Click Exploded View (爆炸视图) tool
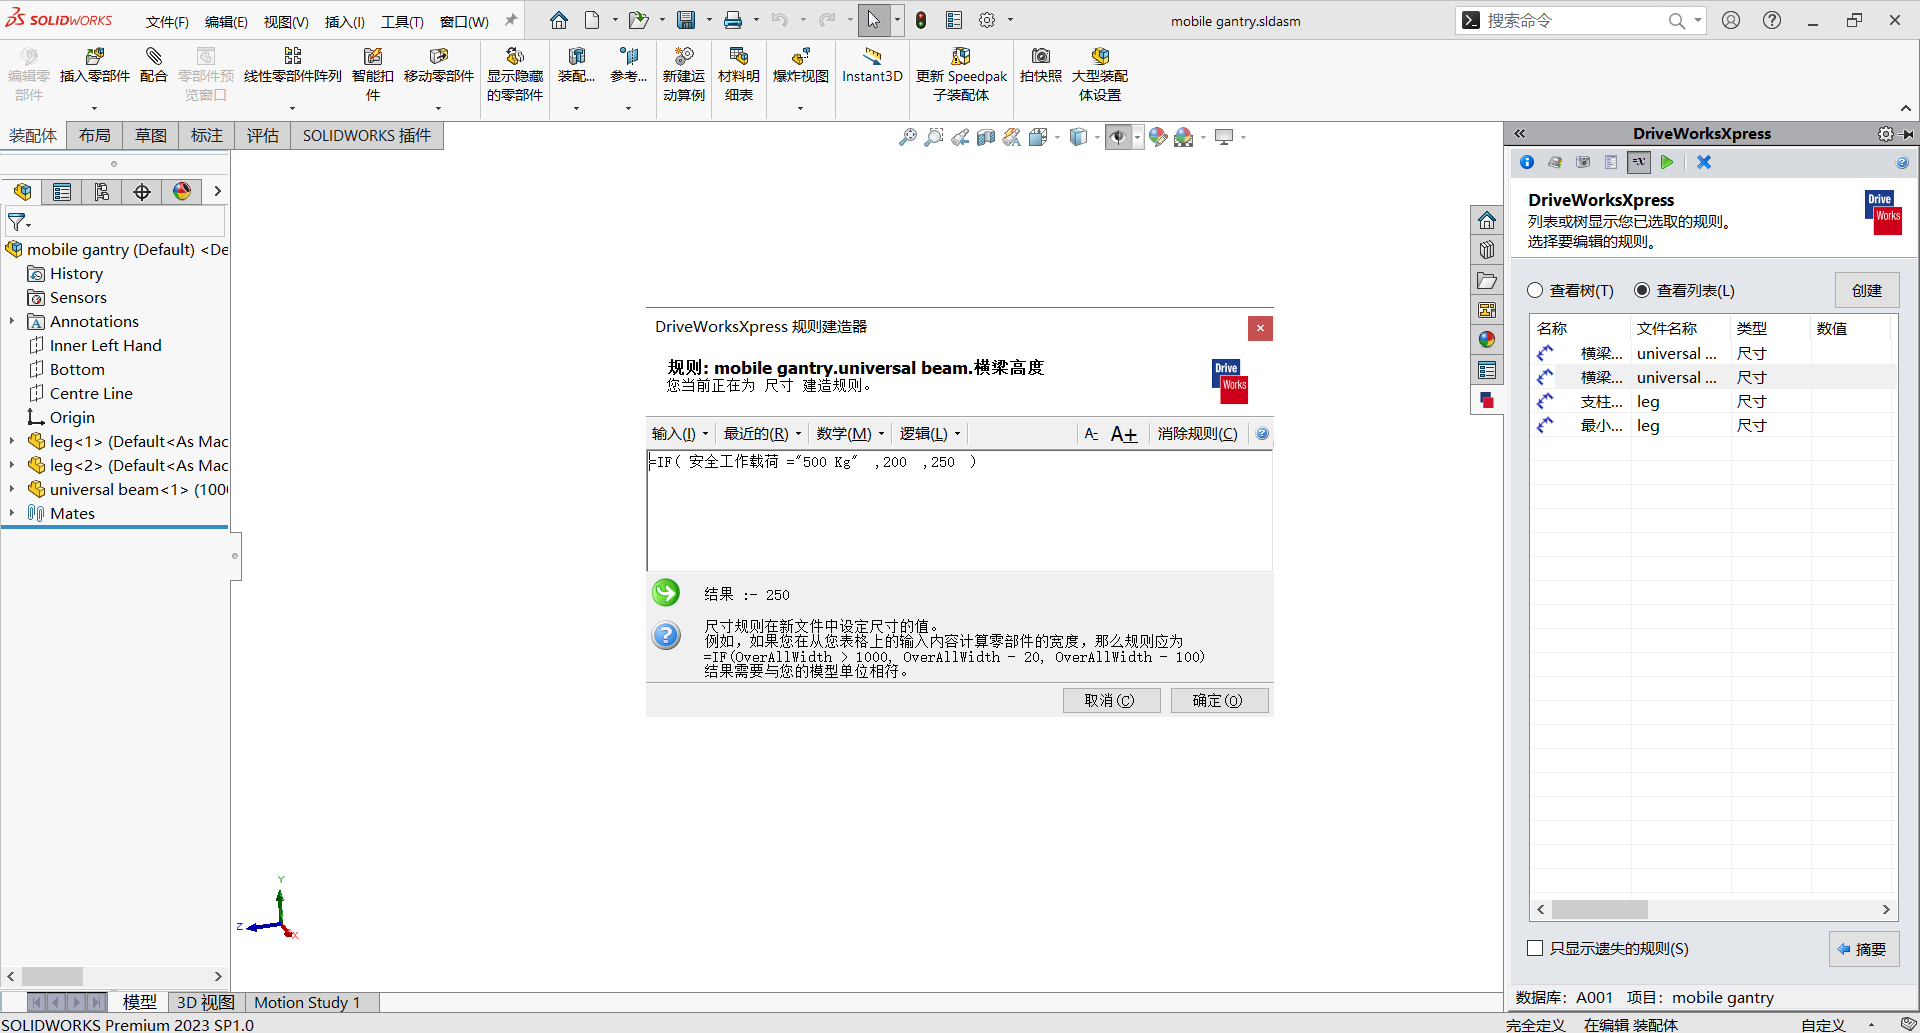Screen dimensions: 1920x1033 click(800, 66)
